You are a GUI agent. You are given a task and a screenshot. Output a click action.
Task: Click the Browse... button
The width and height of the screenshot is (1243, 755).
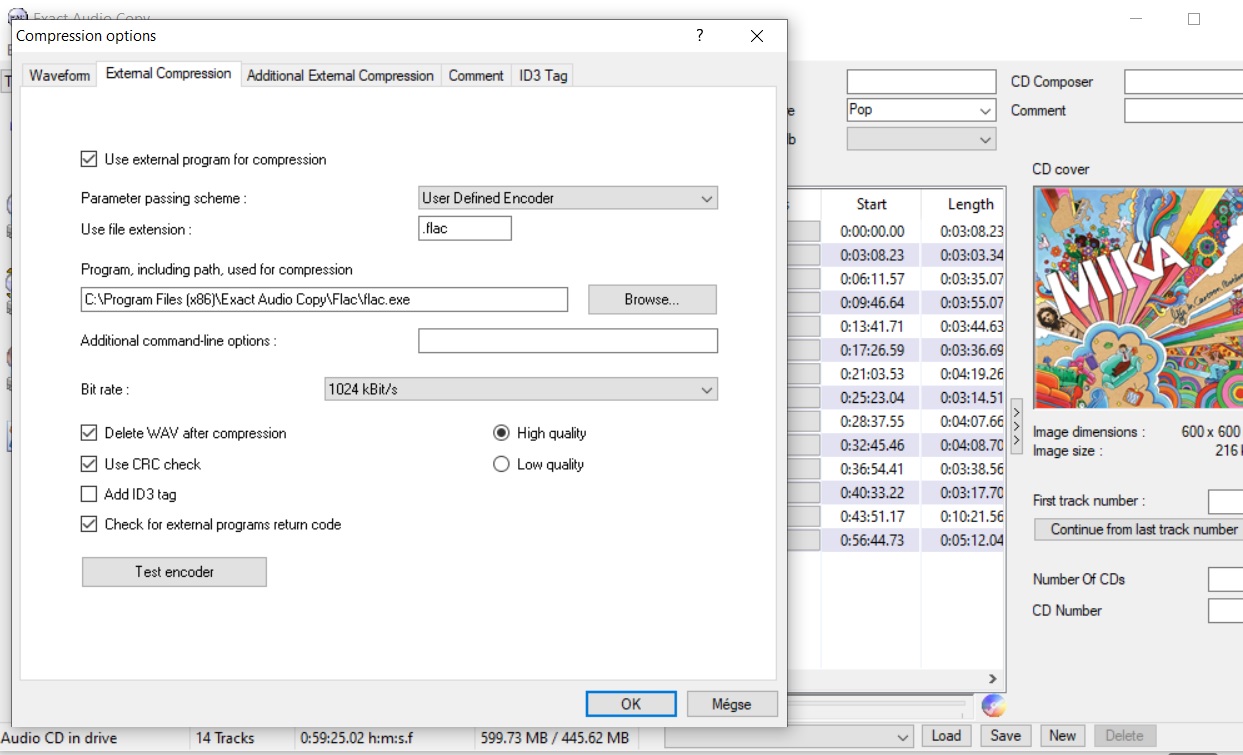[652, 299]
